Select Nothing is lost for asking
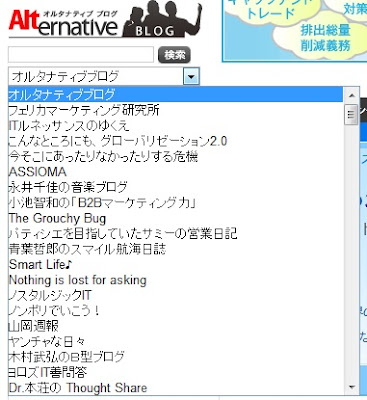Screen dimensions: 367x400 click(177, 280)
